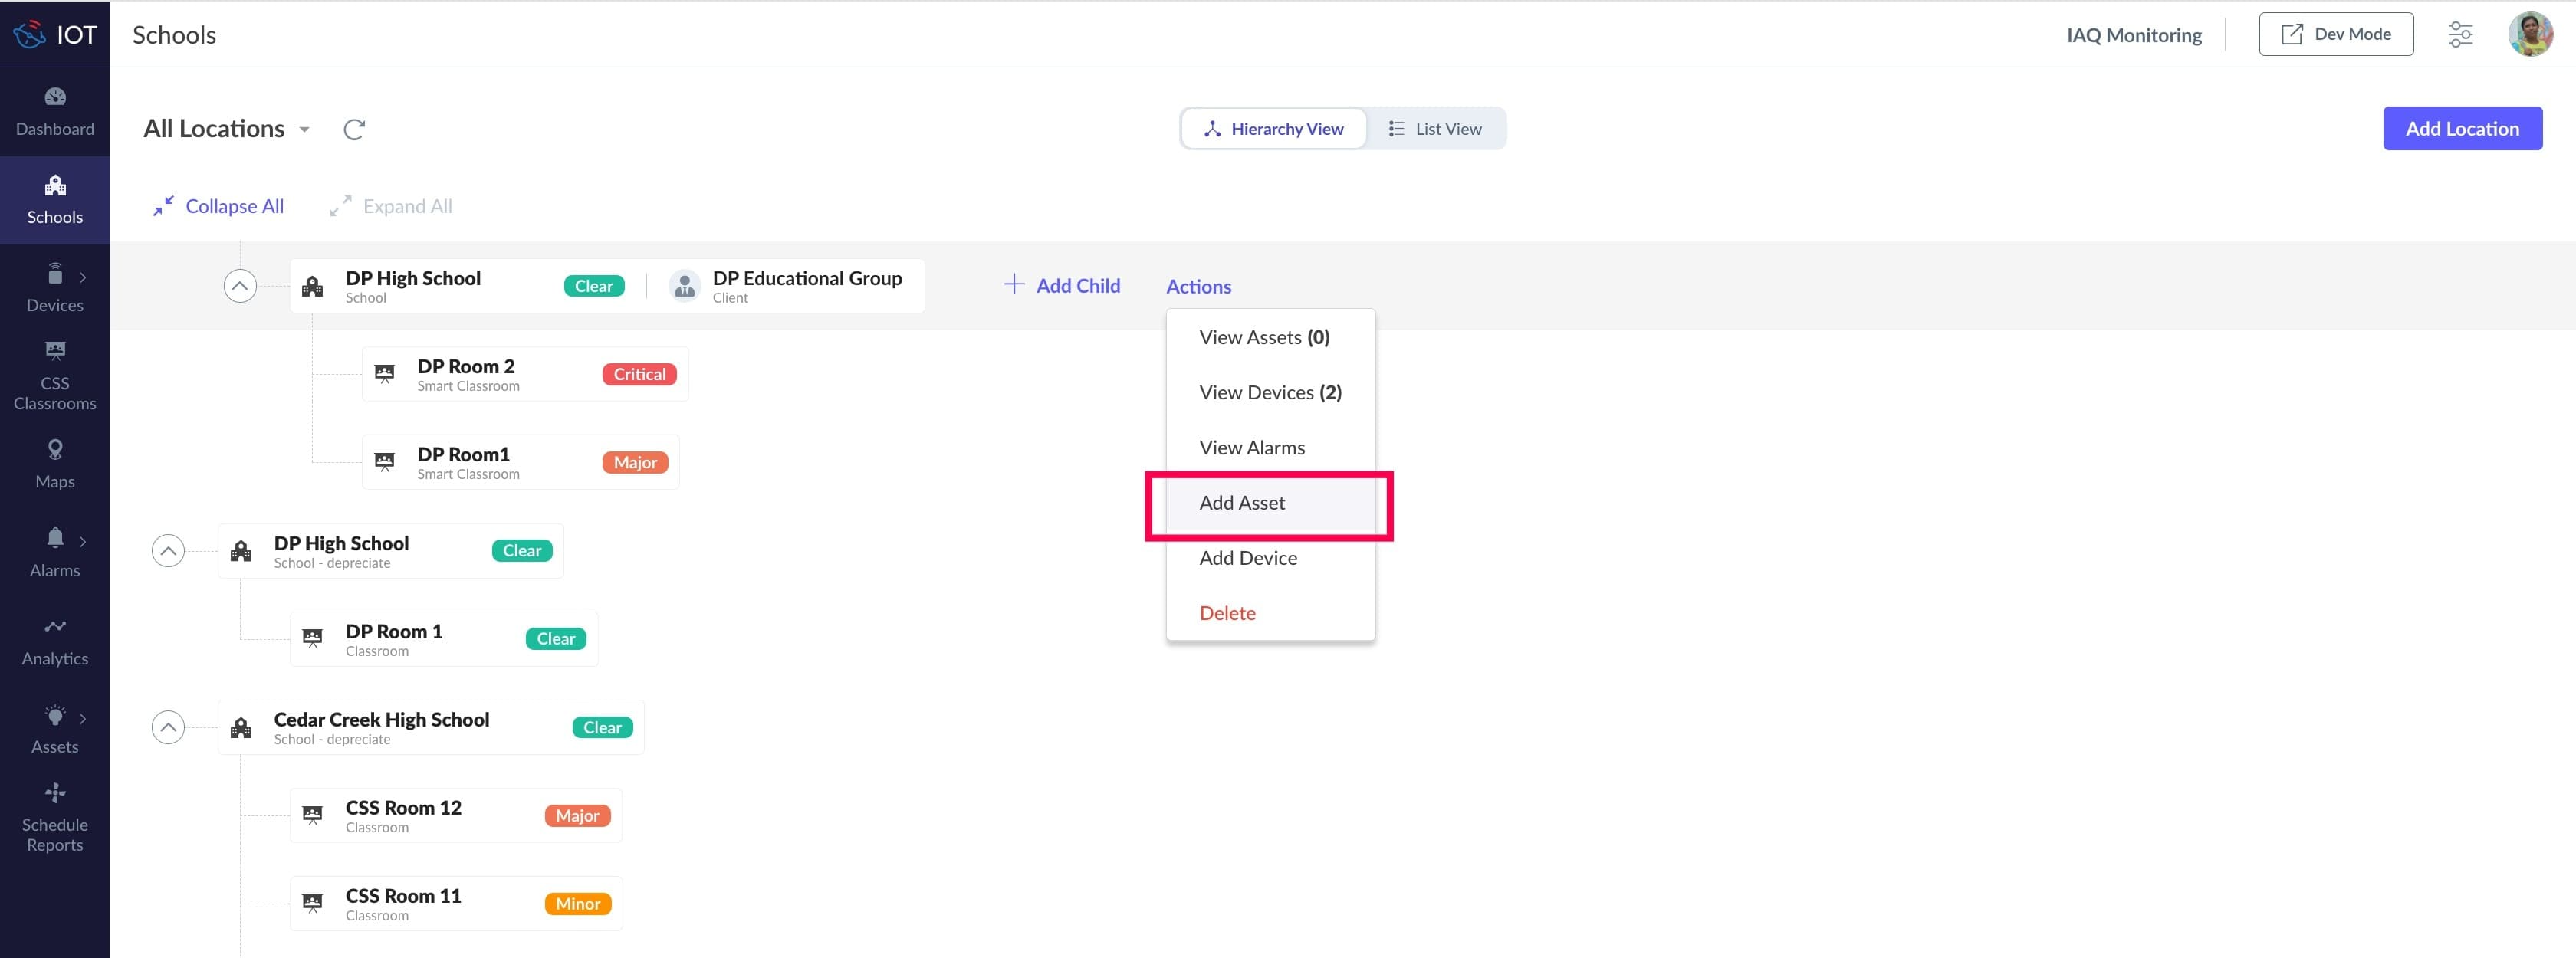Click the Add Location button
Viewport: 2576px width, 958px height.
pos(2461,129)
